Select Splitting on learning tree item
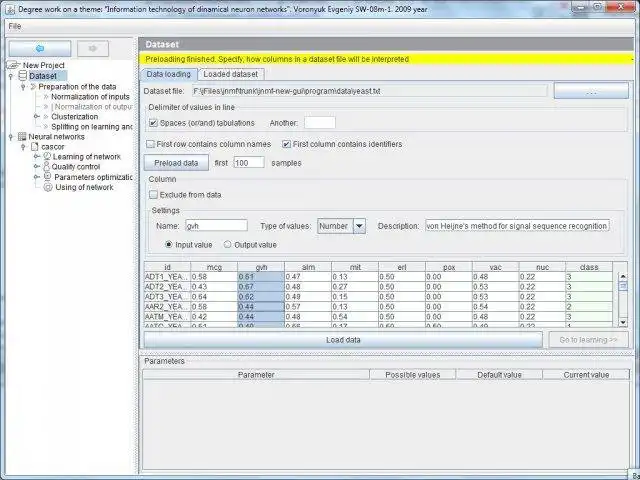 91,127
